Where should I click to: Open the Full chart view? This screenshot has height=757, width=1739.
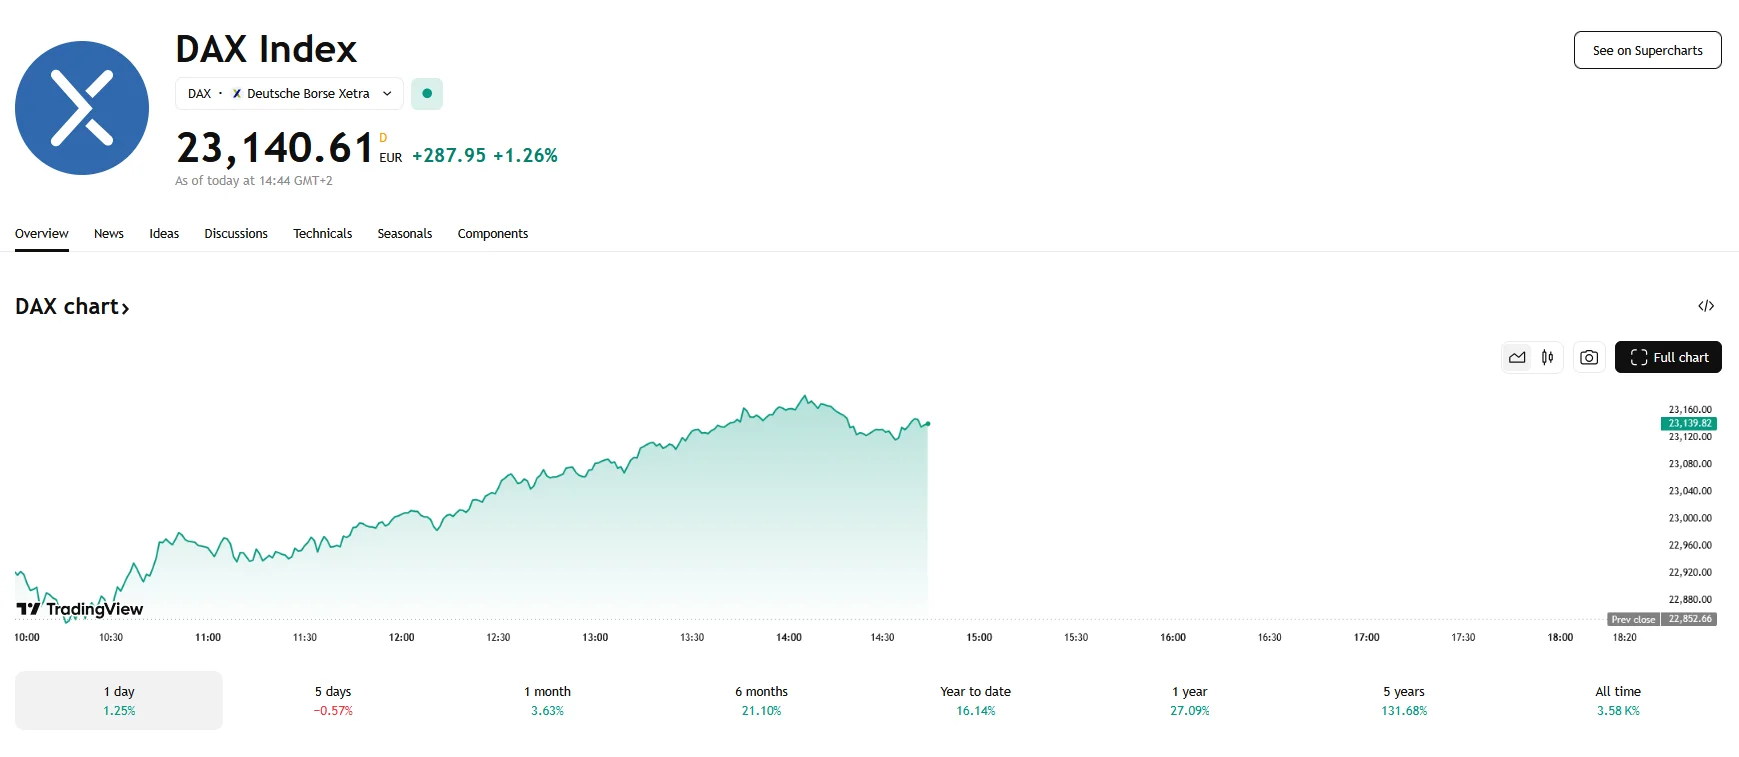point(1667,357)
